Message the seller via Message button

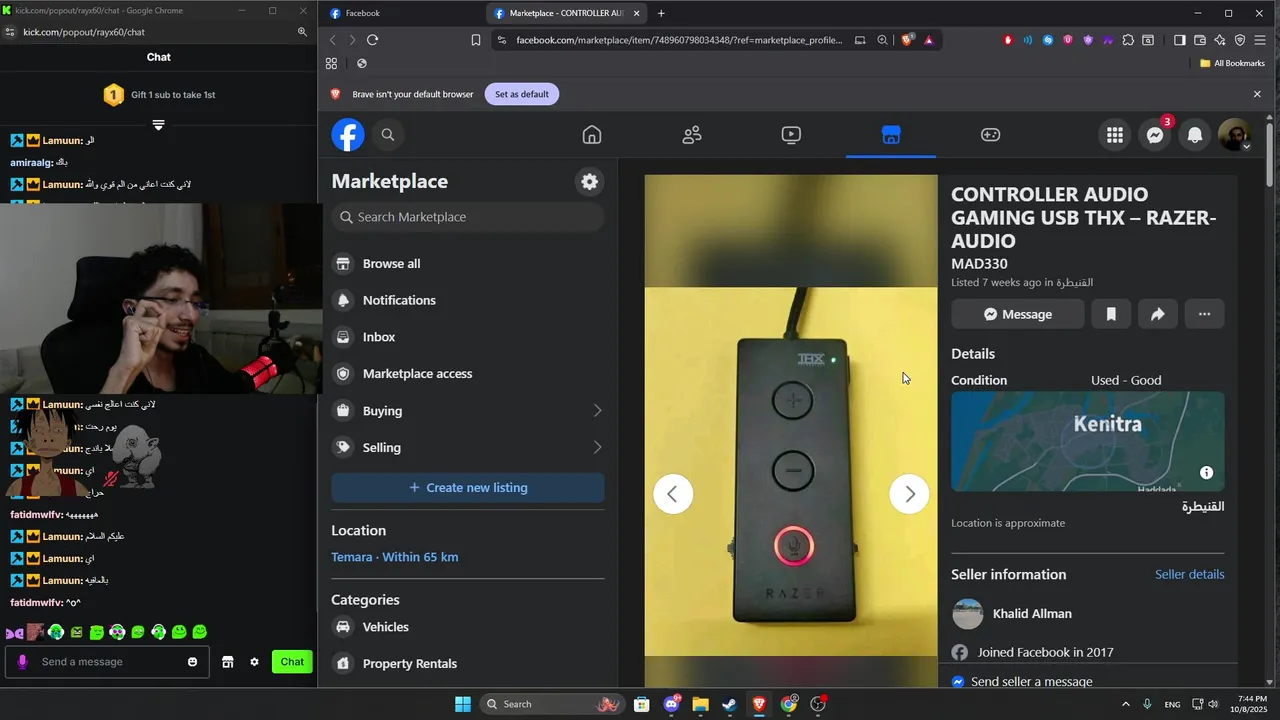pos(1018,314)
